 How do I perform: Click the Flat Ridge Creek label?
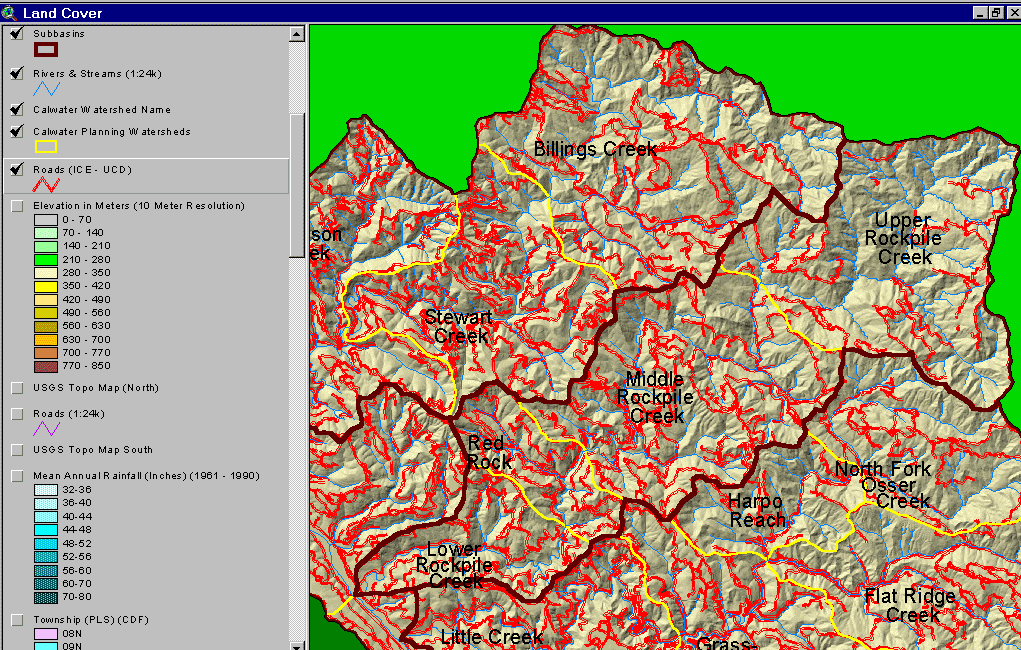click(910, 605)
